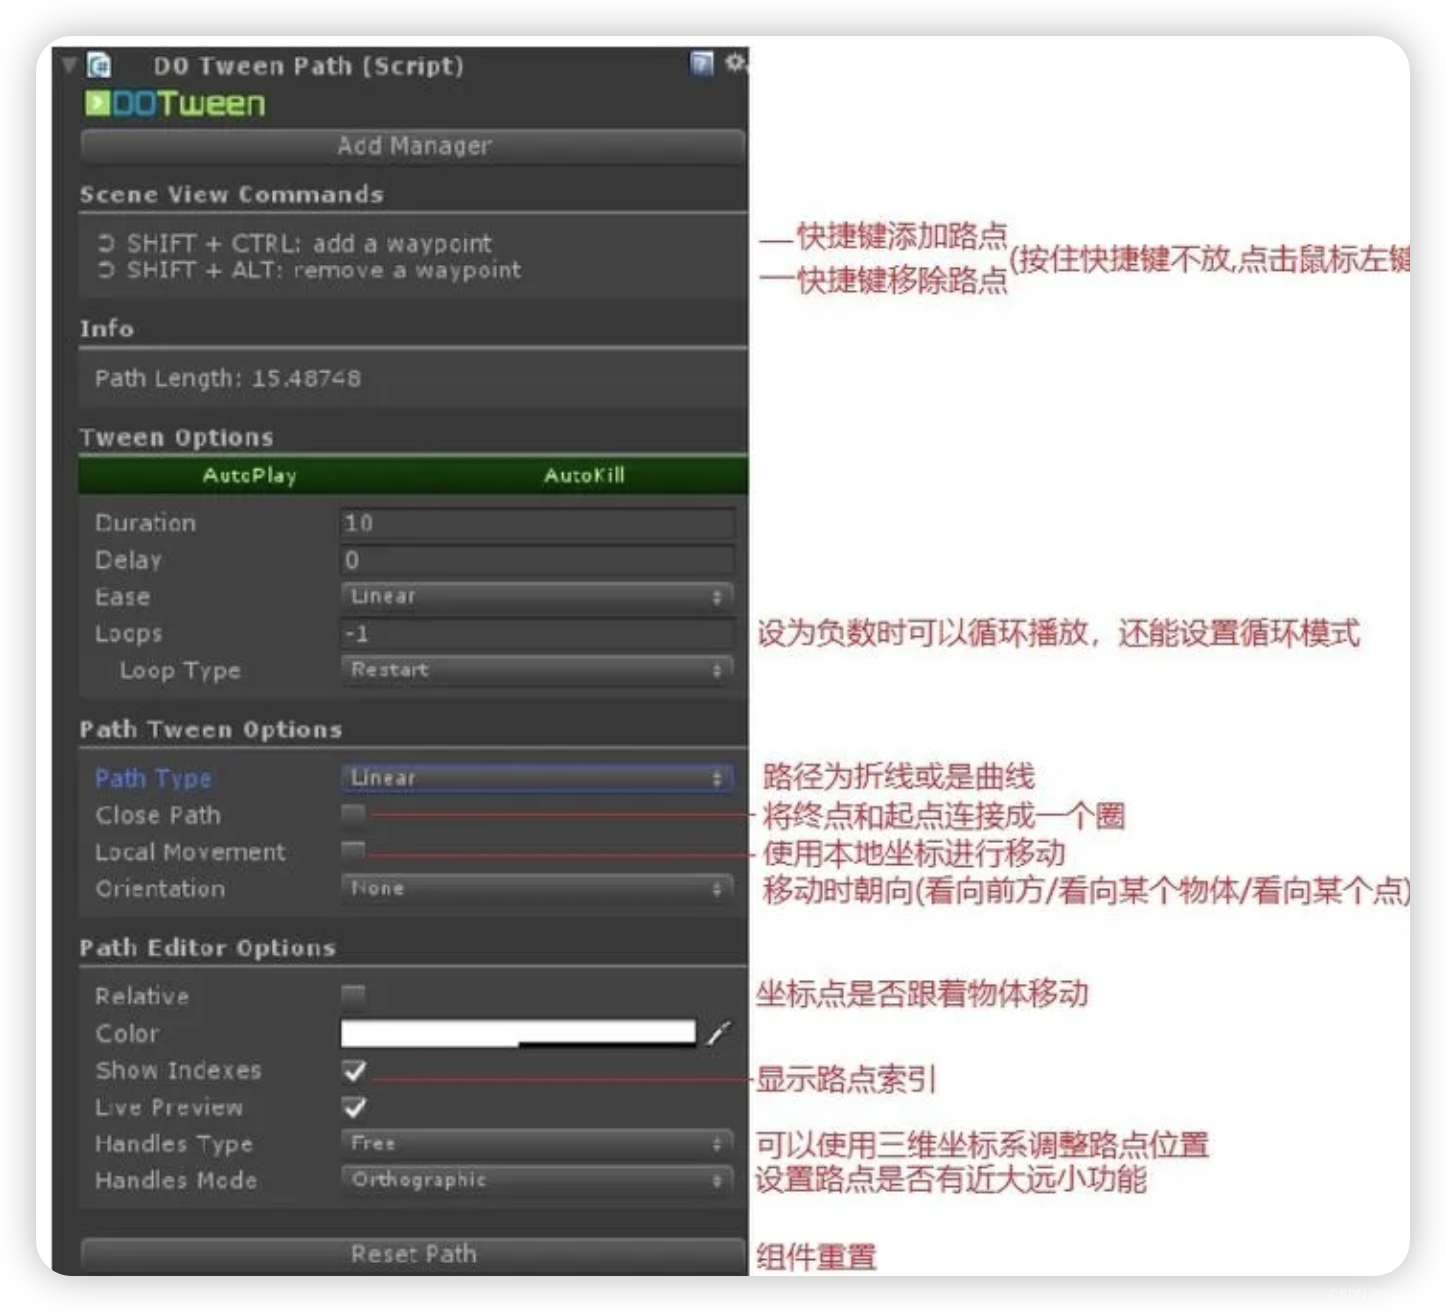Enable the Relative checkbox
Screen dimensions: 1446x1312
coord(353,994)
